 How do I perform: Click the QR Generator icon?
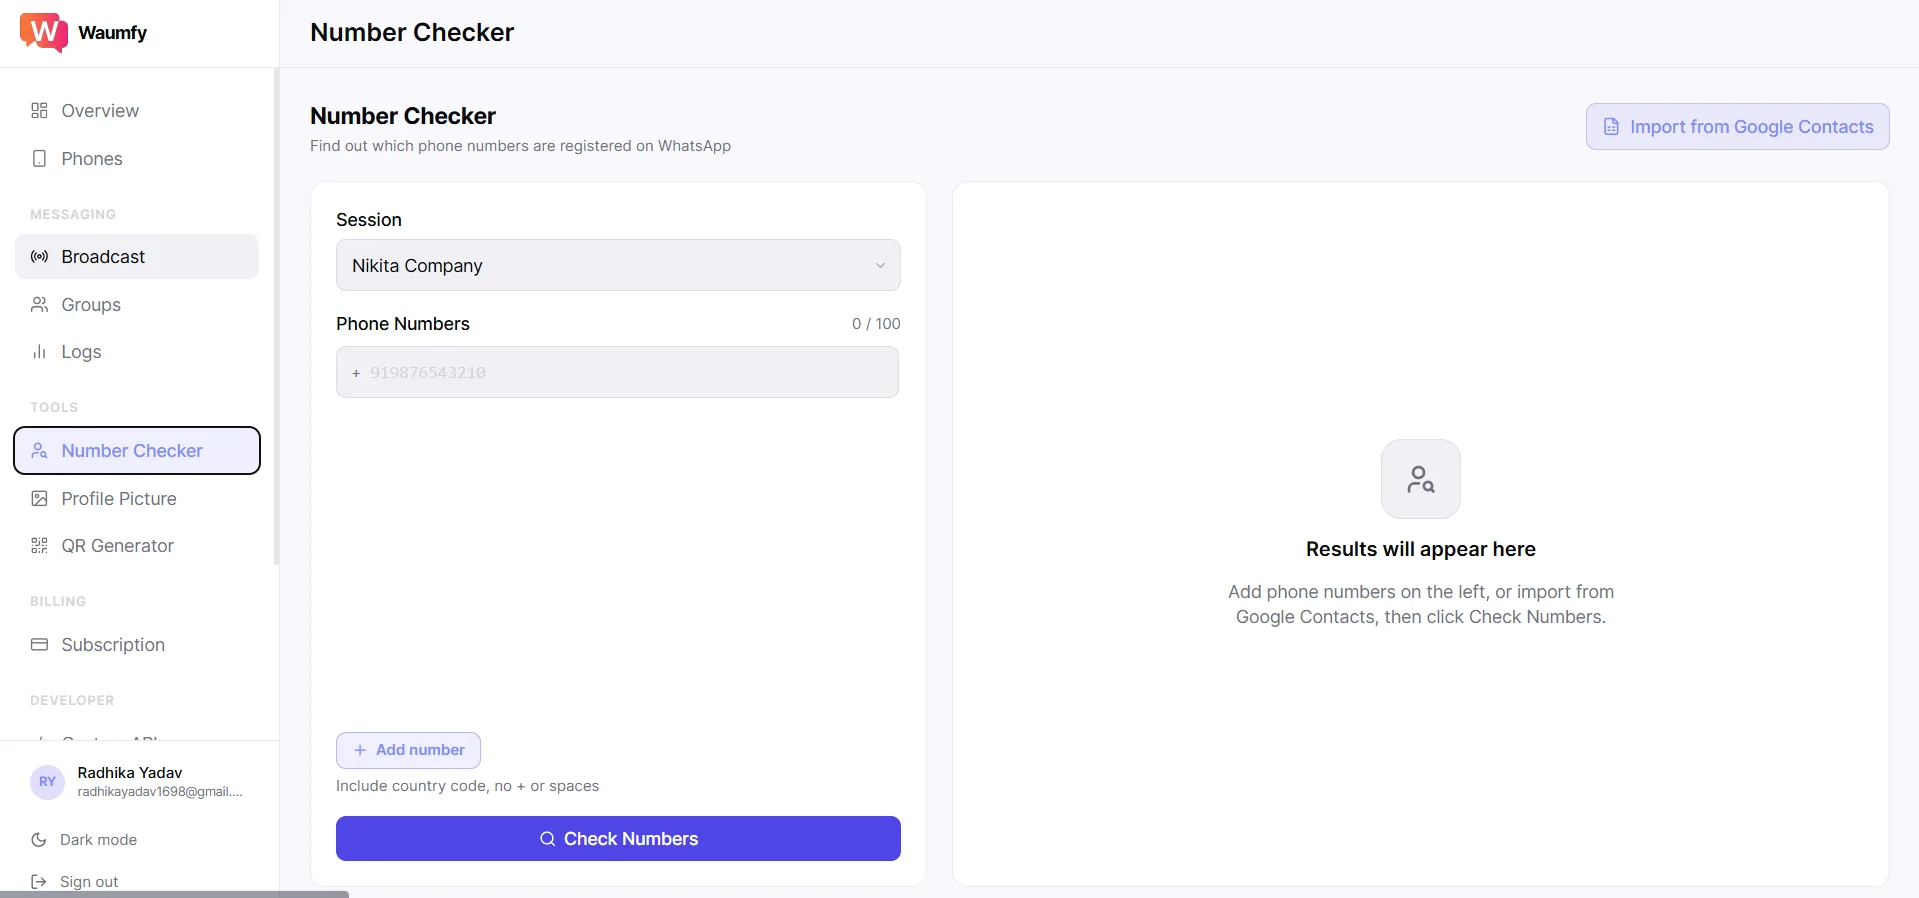tap(39, 546)
